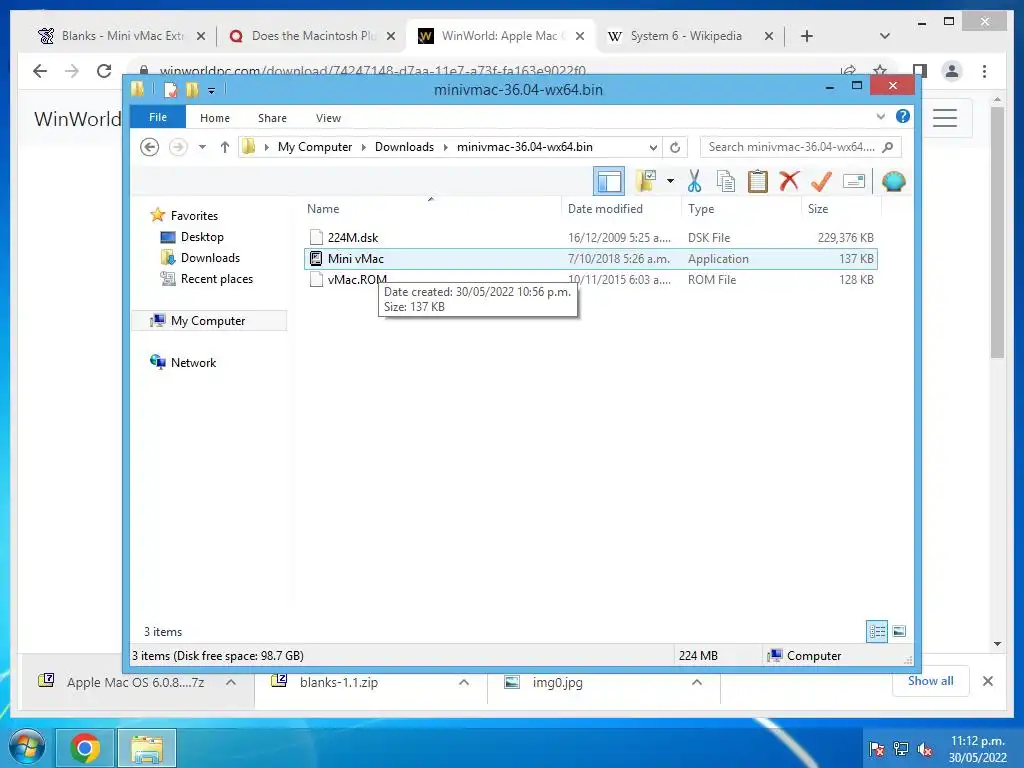Switch to Does the Macintosh Plus tab
The width and height of the screenshot is (1024, 768).
point(313,36)
